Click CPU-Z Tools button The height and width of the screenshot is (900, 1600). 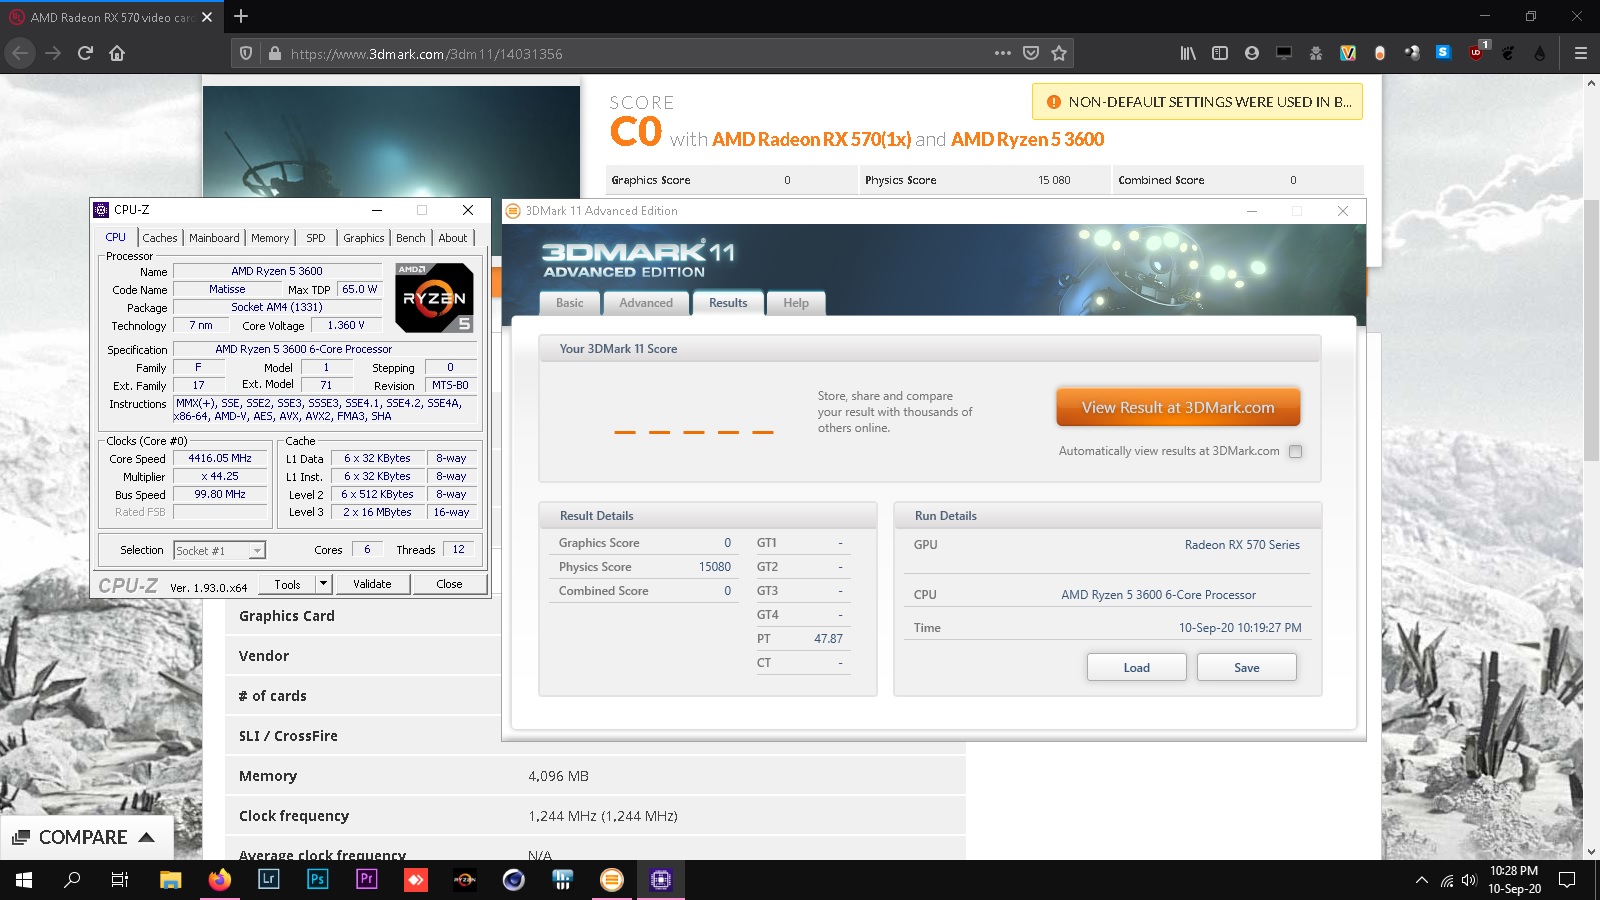pyautogui.click(x=287, y=584)
